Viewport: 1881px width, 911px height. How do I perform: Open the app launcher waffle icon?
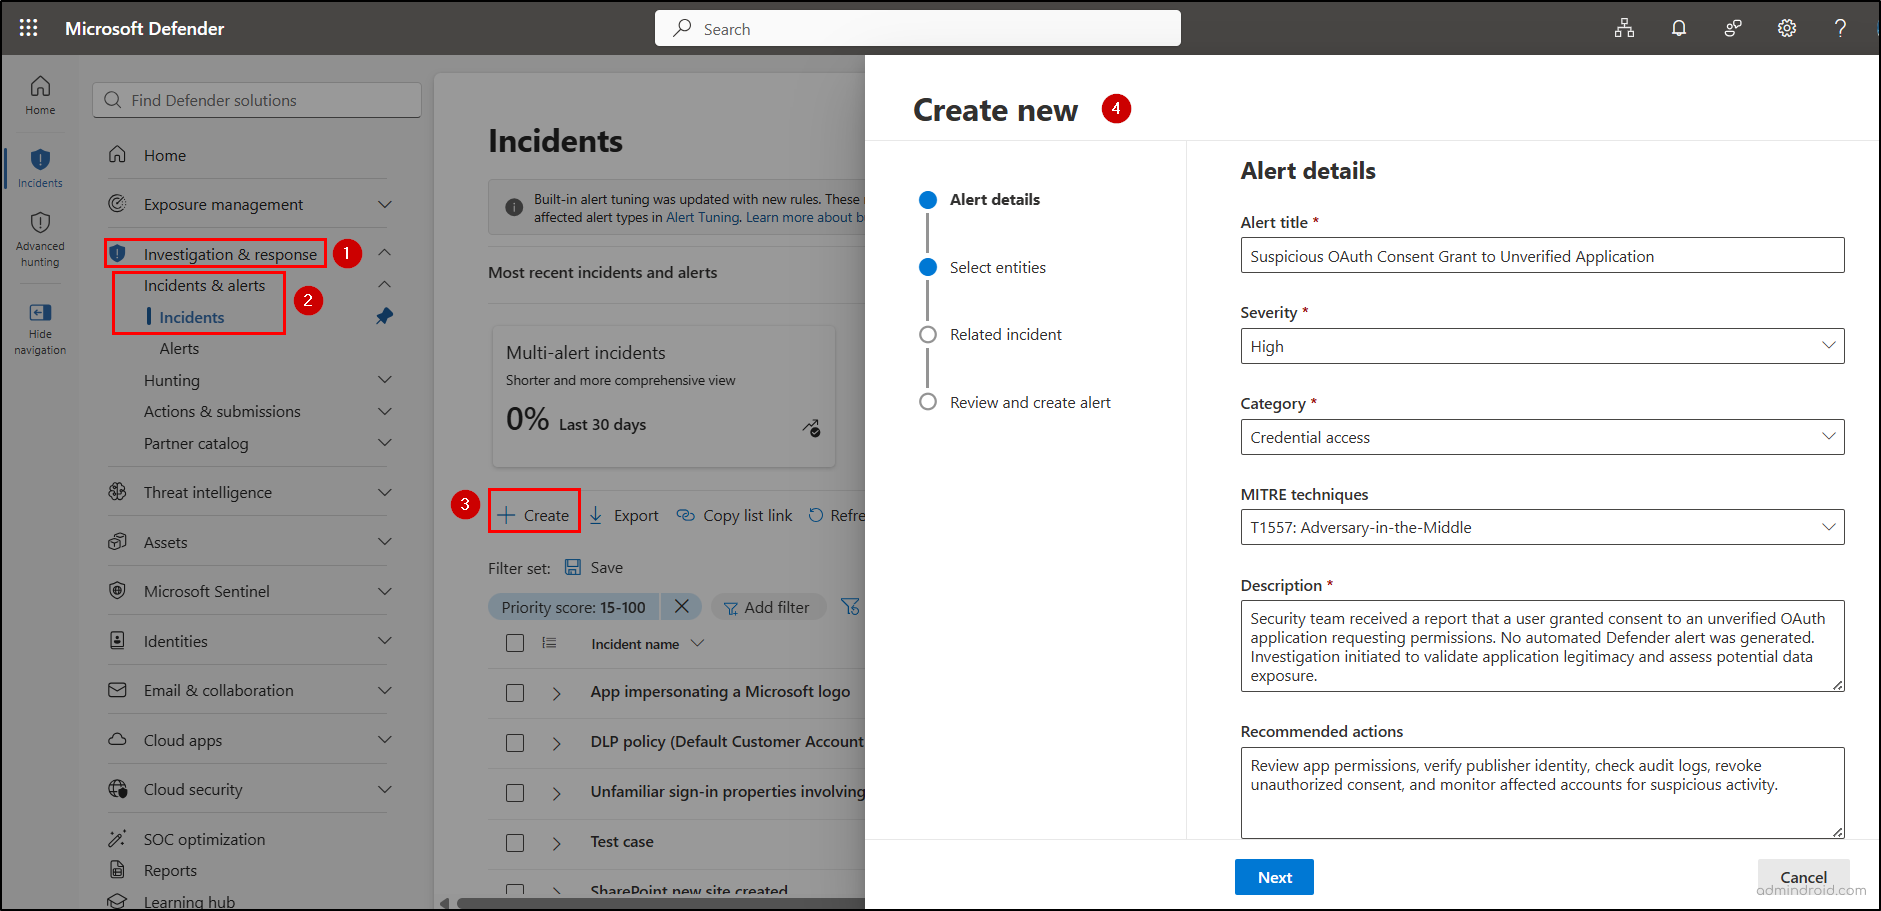coord(28,28)
